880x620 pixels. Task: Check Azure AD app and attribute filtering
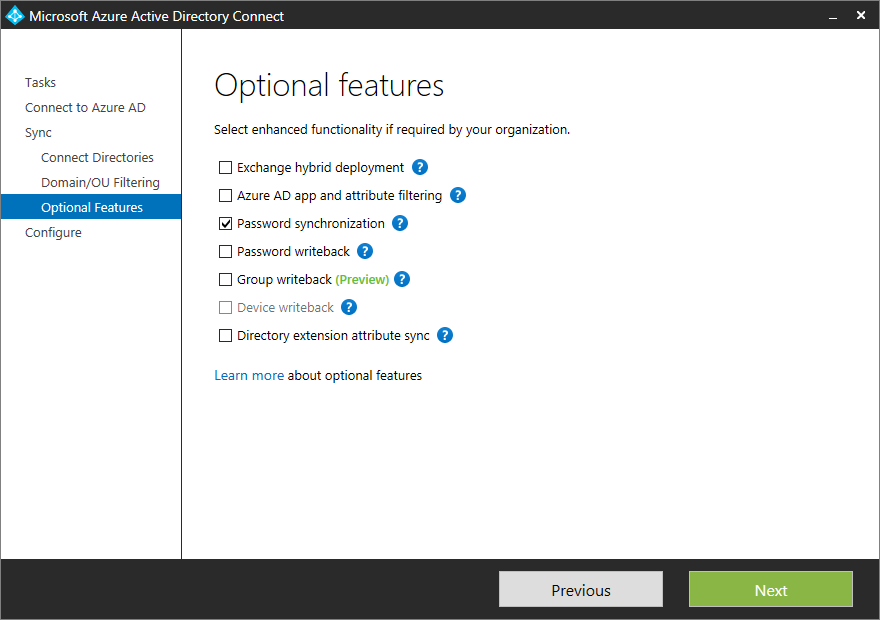[225, 195]
